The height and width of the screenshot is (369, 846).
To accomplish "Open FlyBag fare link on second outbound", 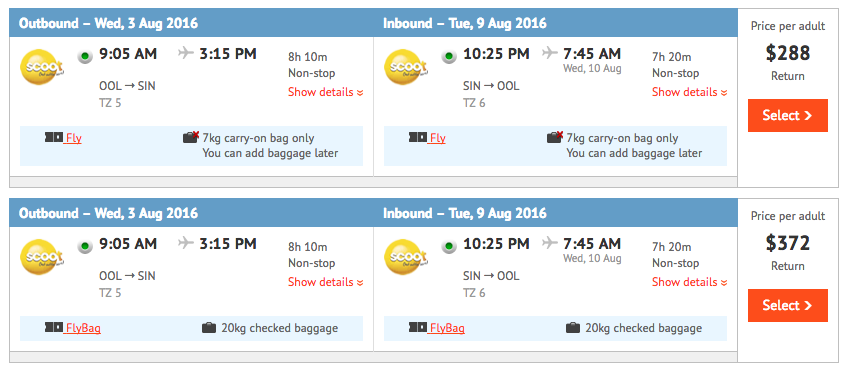I will pos(83,328).
